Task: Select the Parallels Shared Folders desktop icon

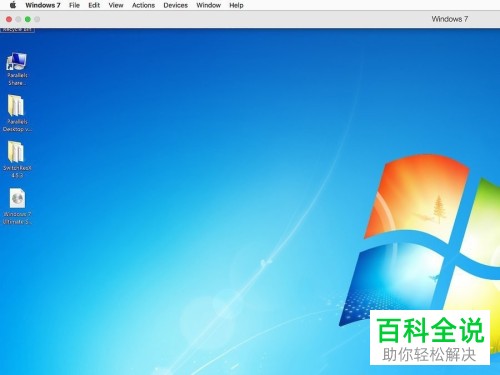Action: tap(17, 69)
